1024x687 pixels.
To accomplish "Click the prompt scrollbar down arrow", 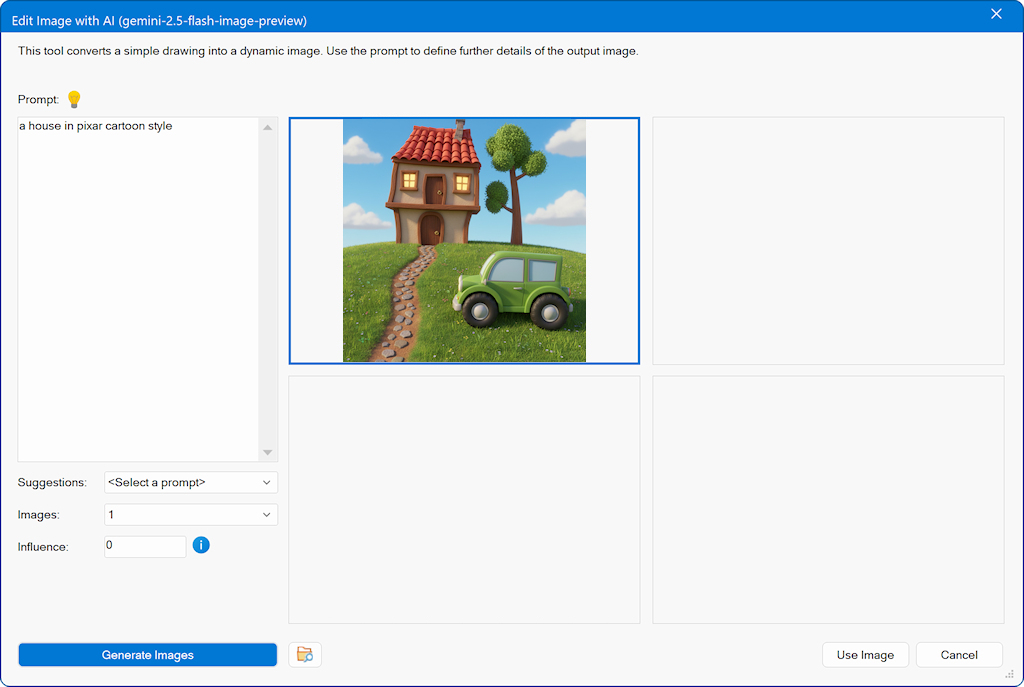I will [x=268, y=453].
